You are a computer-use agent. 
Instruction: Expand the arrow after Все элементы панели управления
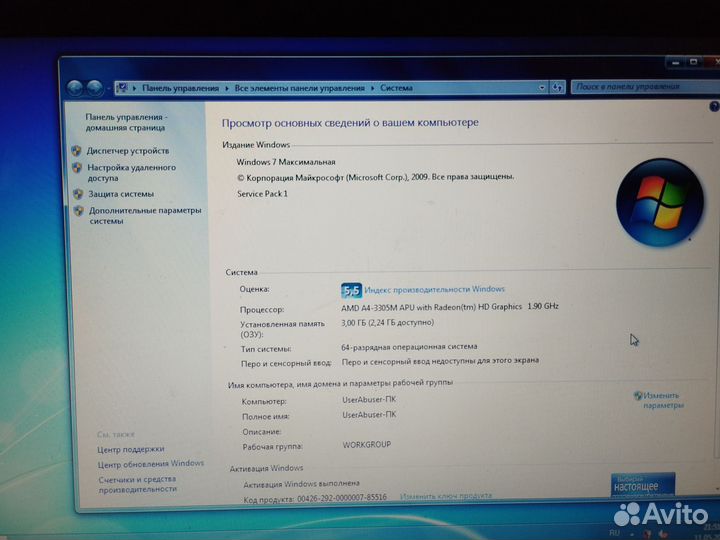click(372, 88)
